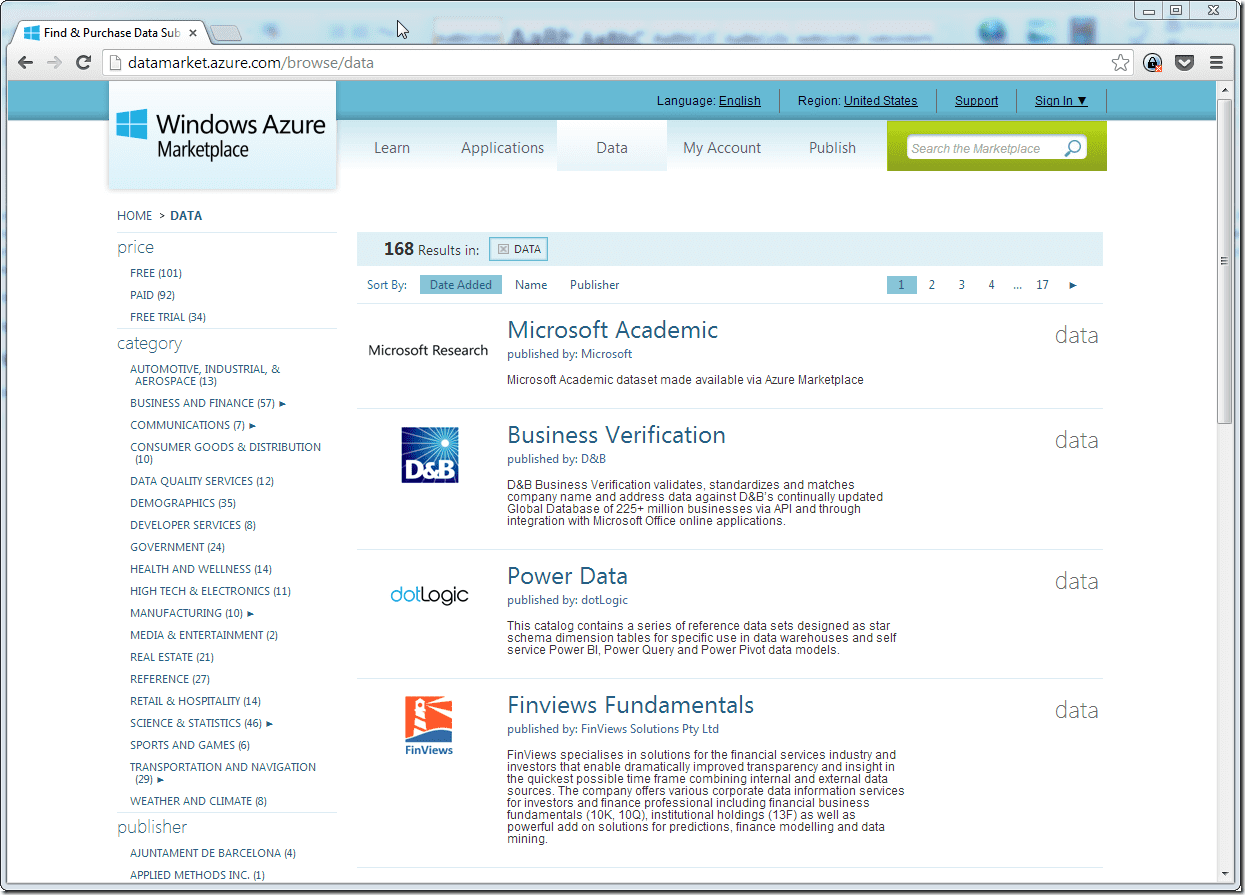Click the Microsoft Research logo
1245x895 pixels.
428,350
